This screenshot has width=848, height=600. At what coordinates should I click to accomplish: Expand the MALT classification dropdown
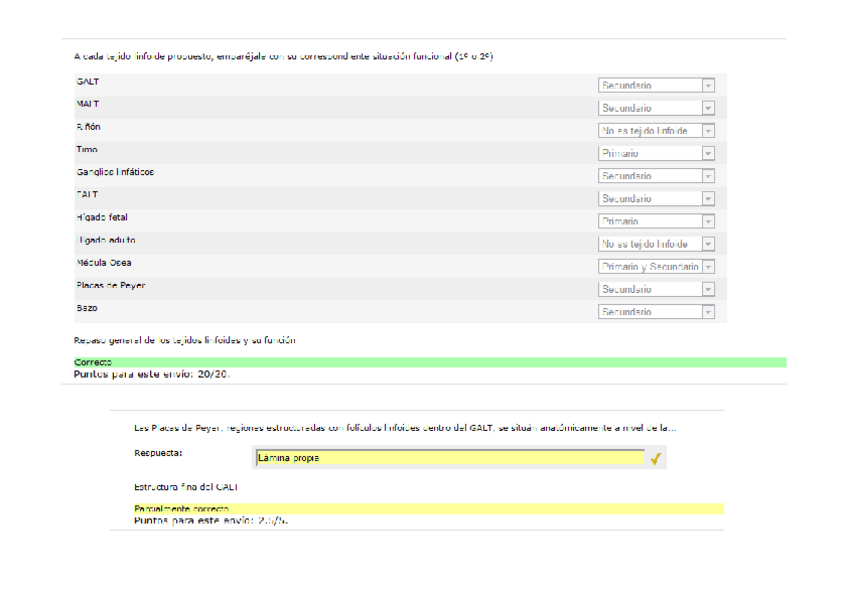point(656,108)
